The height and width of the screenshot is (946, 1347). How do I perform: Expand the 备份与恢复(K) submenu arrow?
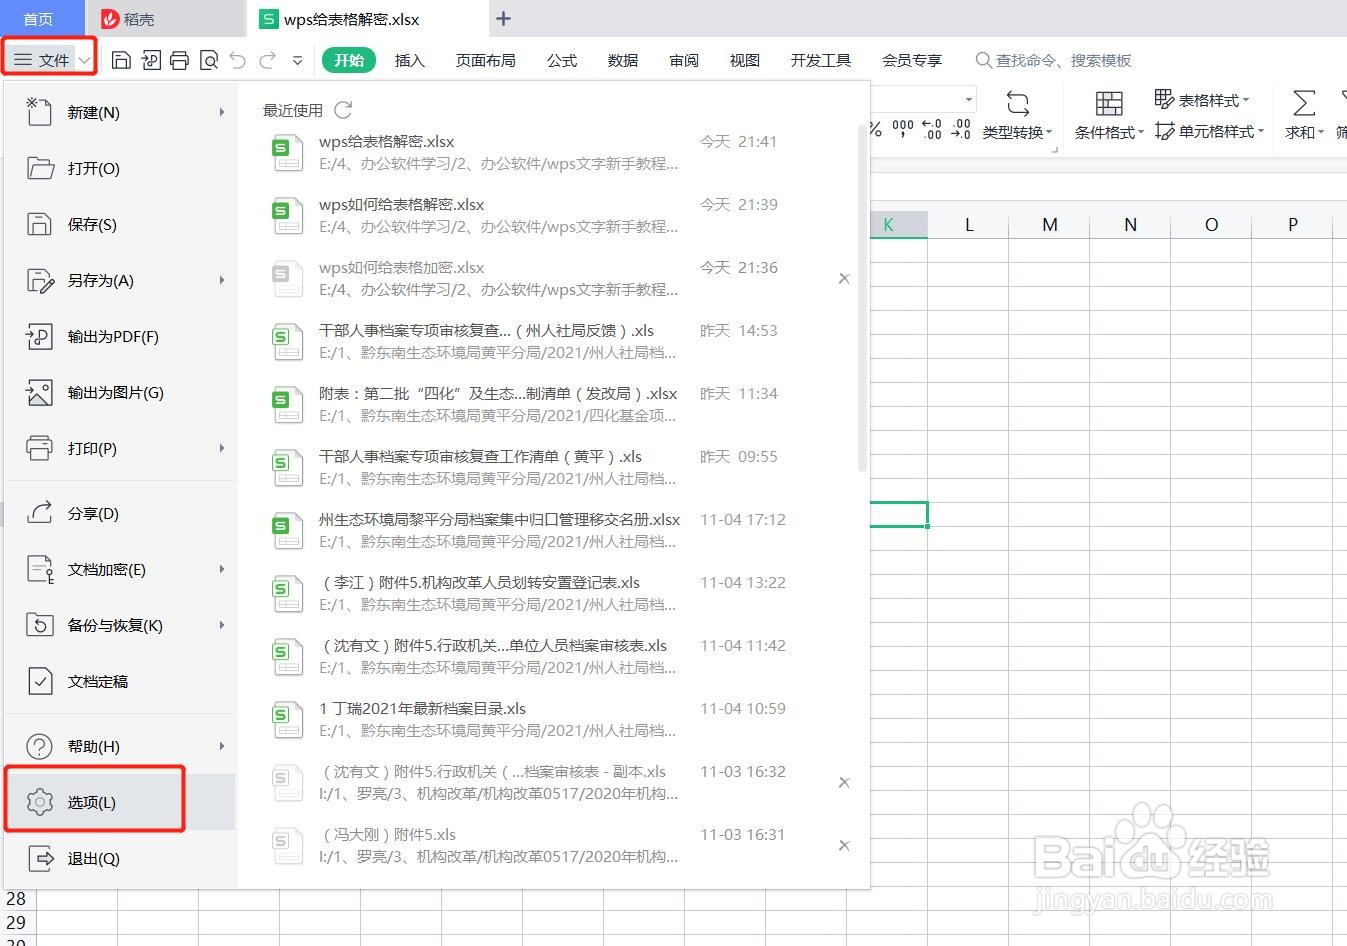[x=222, y=625]
